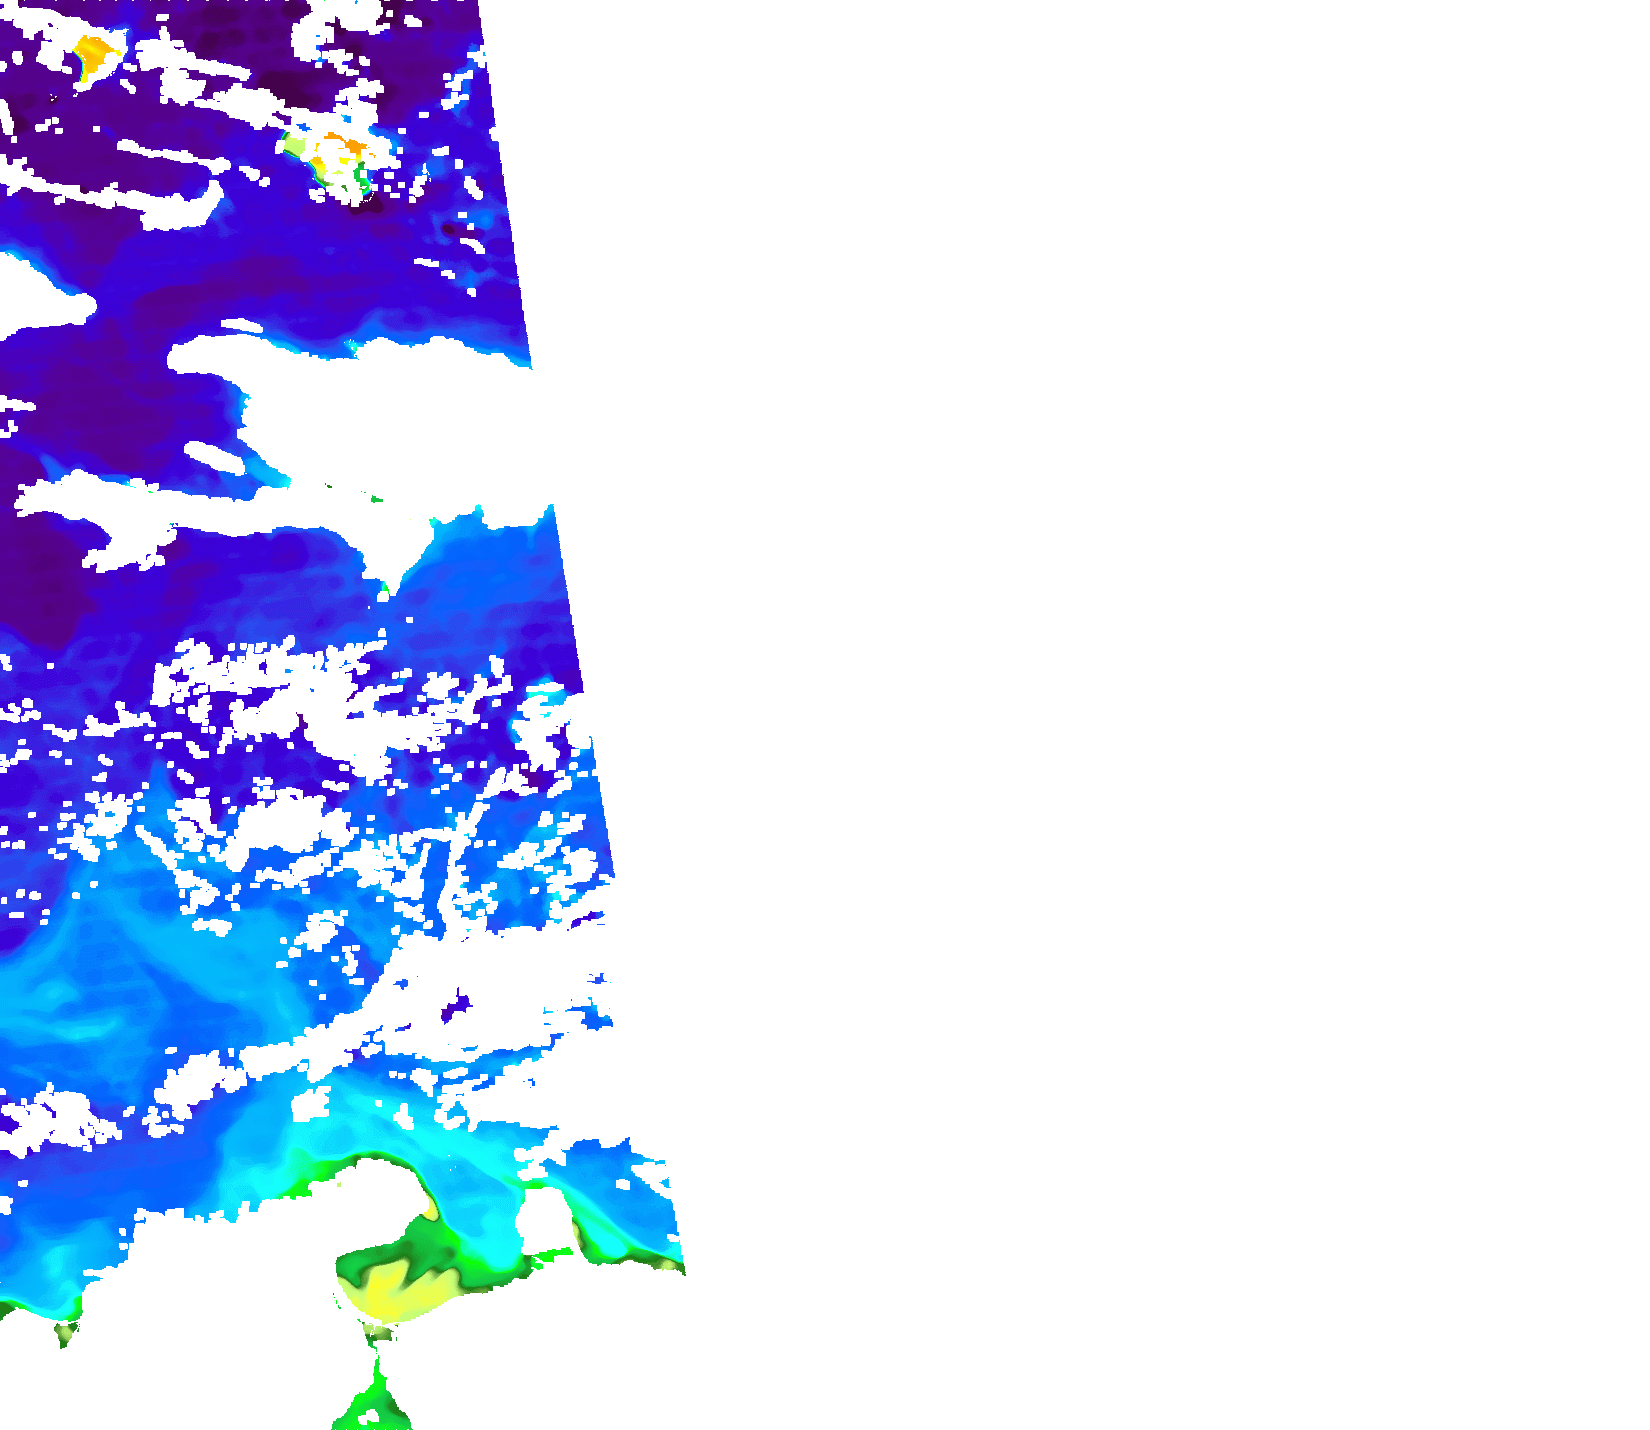Click the white rounded cloud at the upper-left edge

pyautogui.click(x=35, y=295)
